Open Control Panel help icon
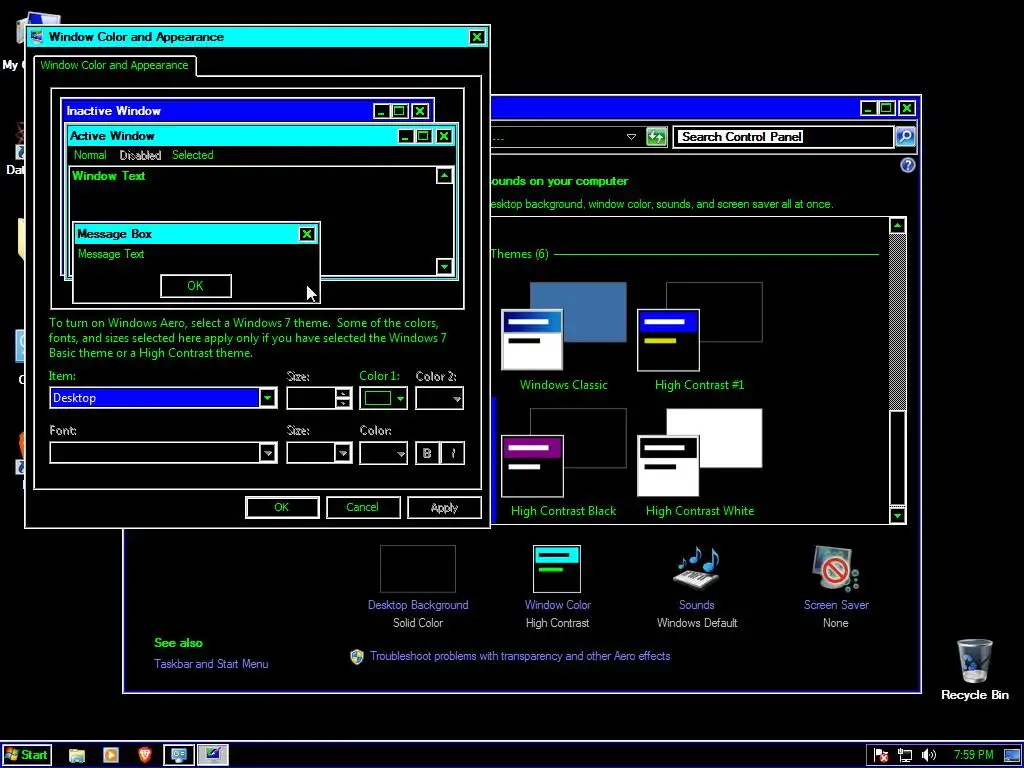 click(x=907, y=165)
